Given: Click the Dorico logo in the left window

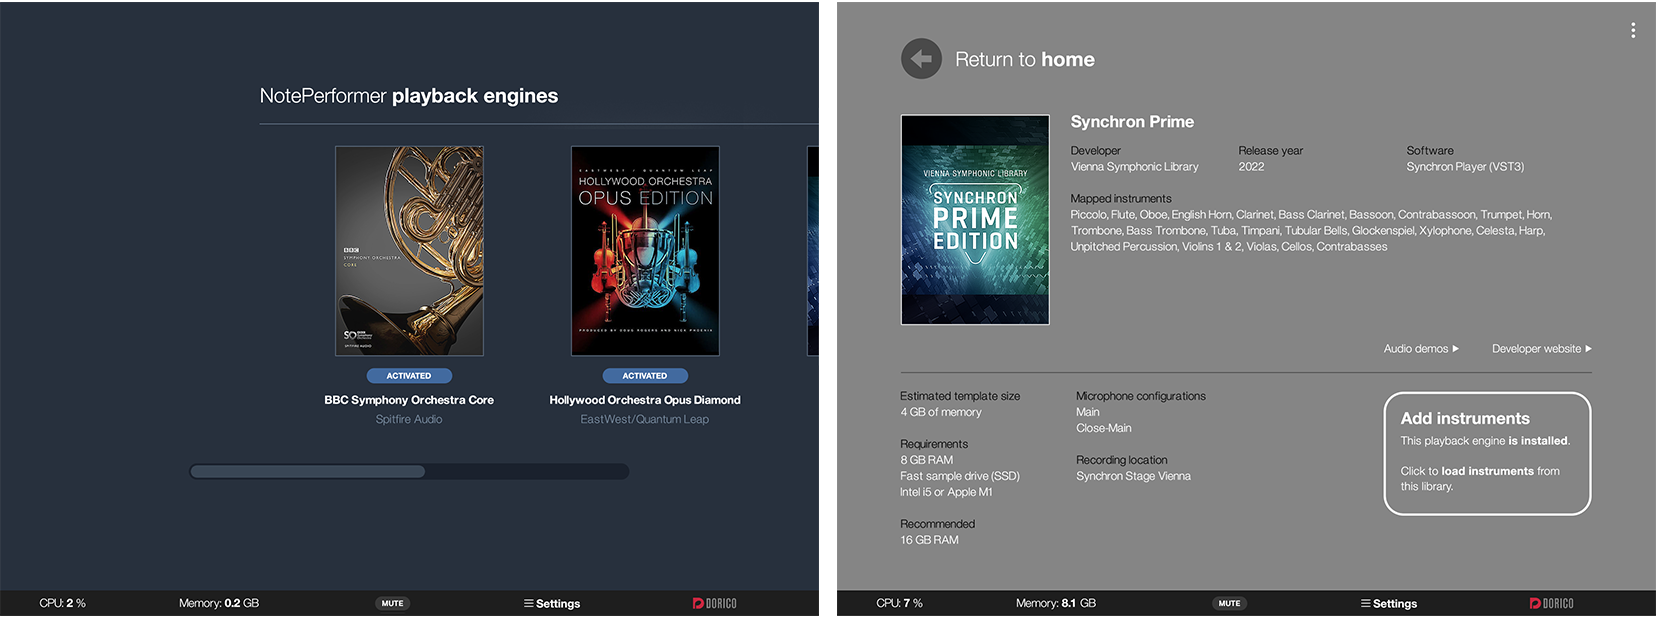Looking at the screenshot, I should [x=714, y=603].
